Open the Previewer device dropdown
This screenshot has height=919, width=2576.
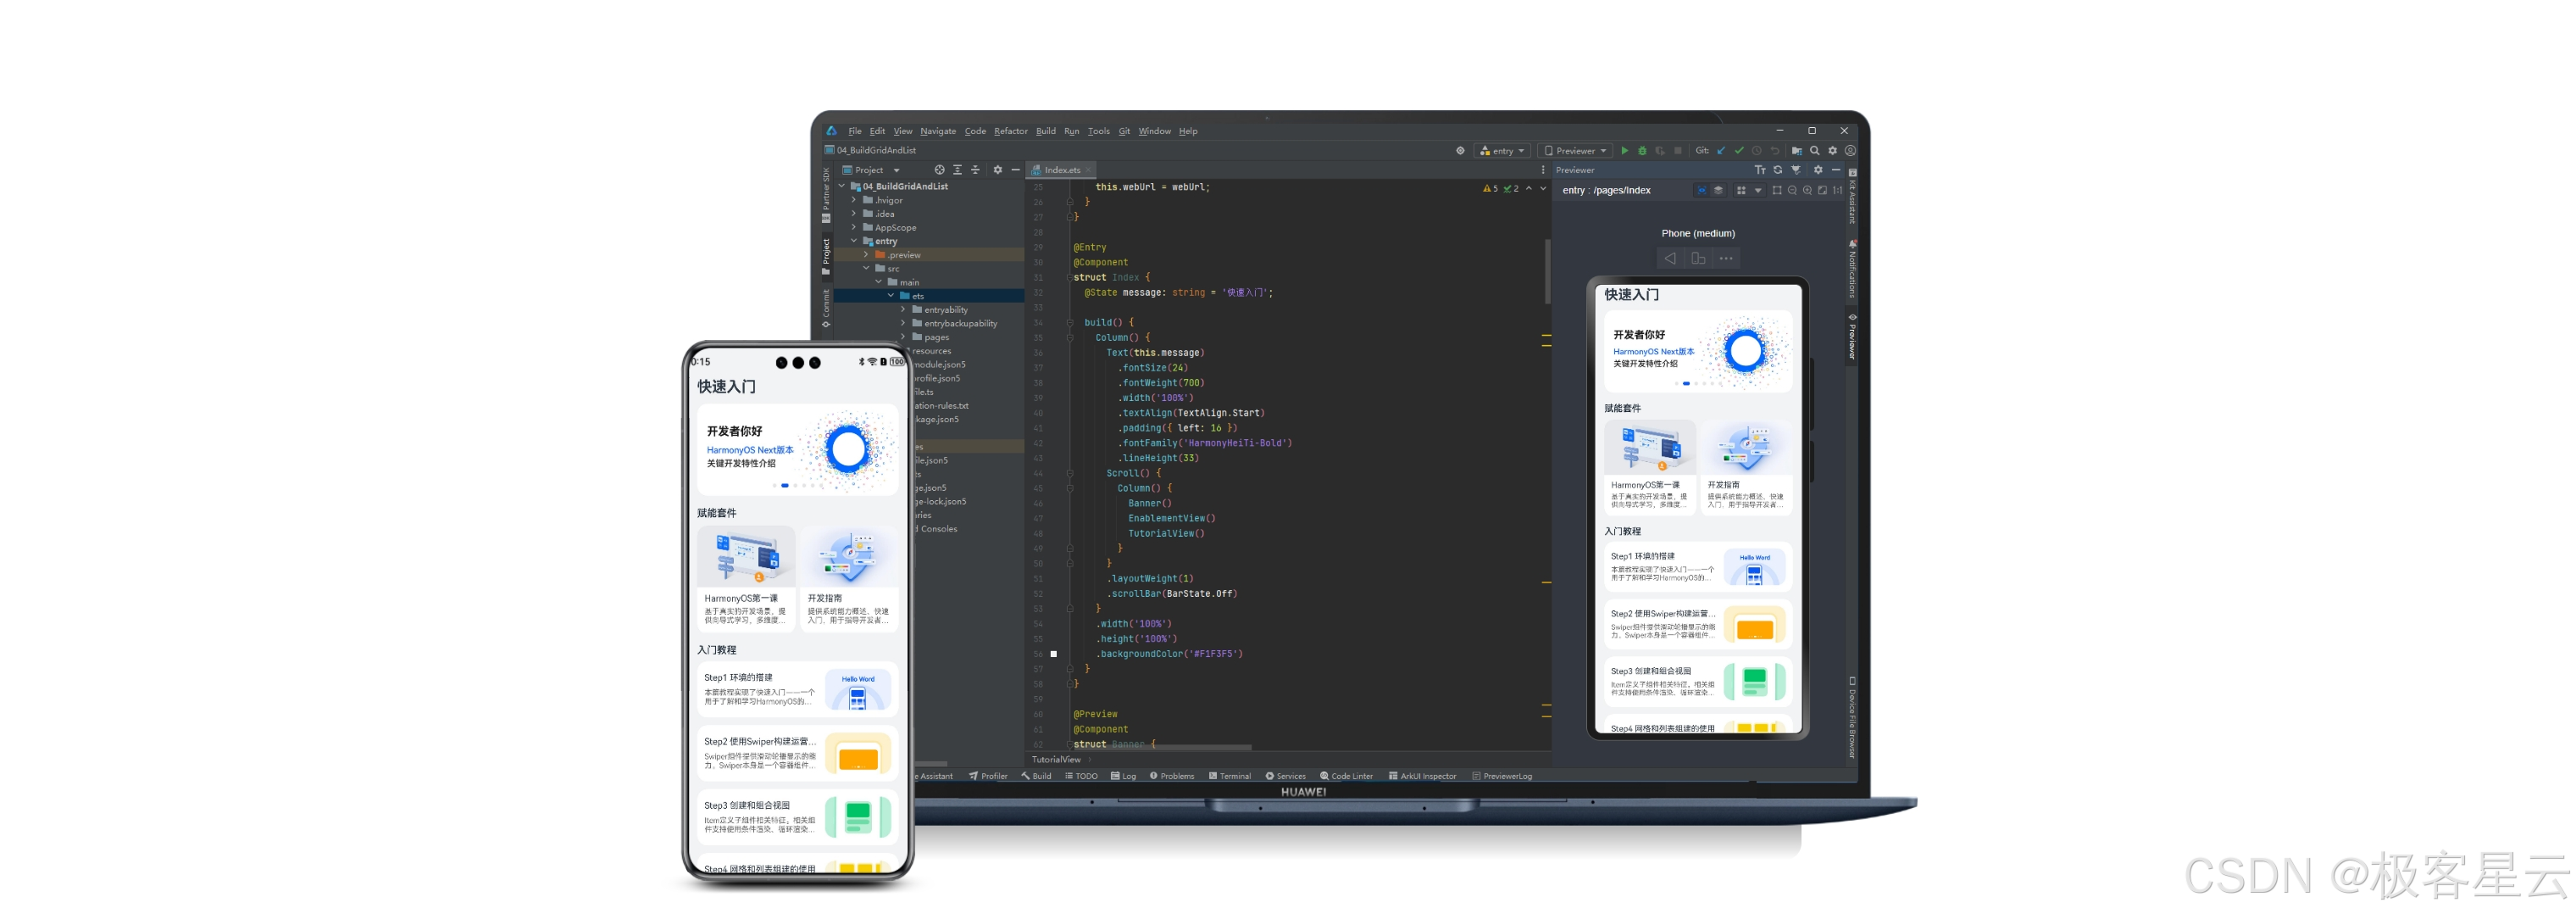[1576, 151]
